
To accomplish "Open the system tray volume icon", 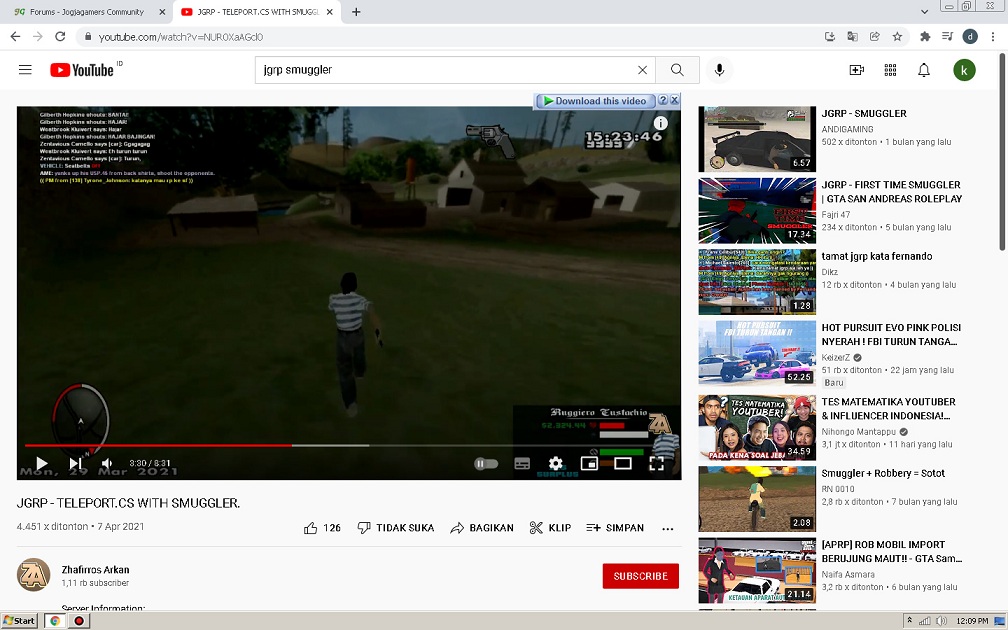I will coord(942,621).
